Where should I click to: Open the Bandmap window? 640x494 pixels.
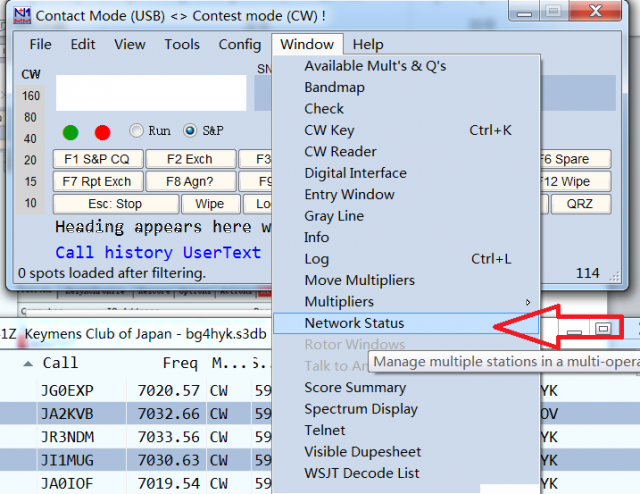tap(406, 87)
